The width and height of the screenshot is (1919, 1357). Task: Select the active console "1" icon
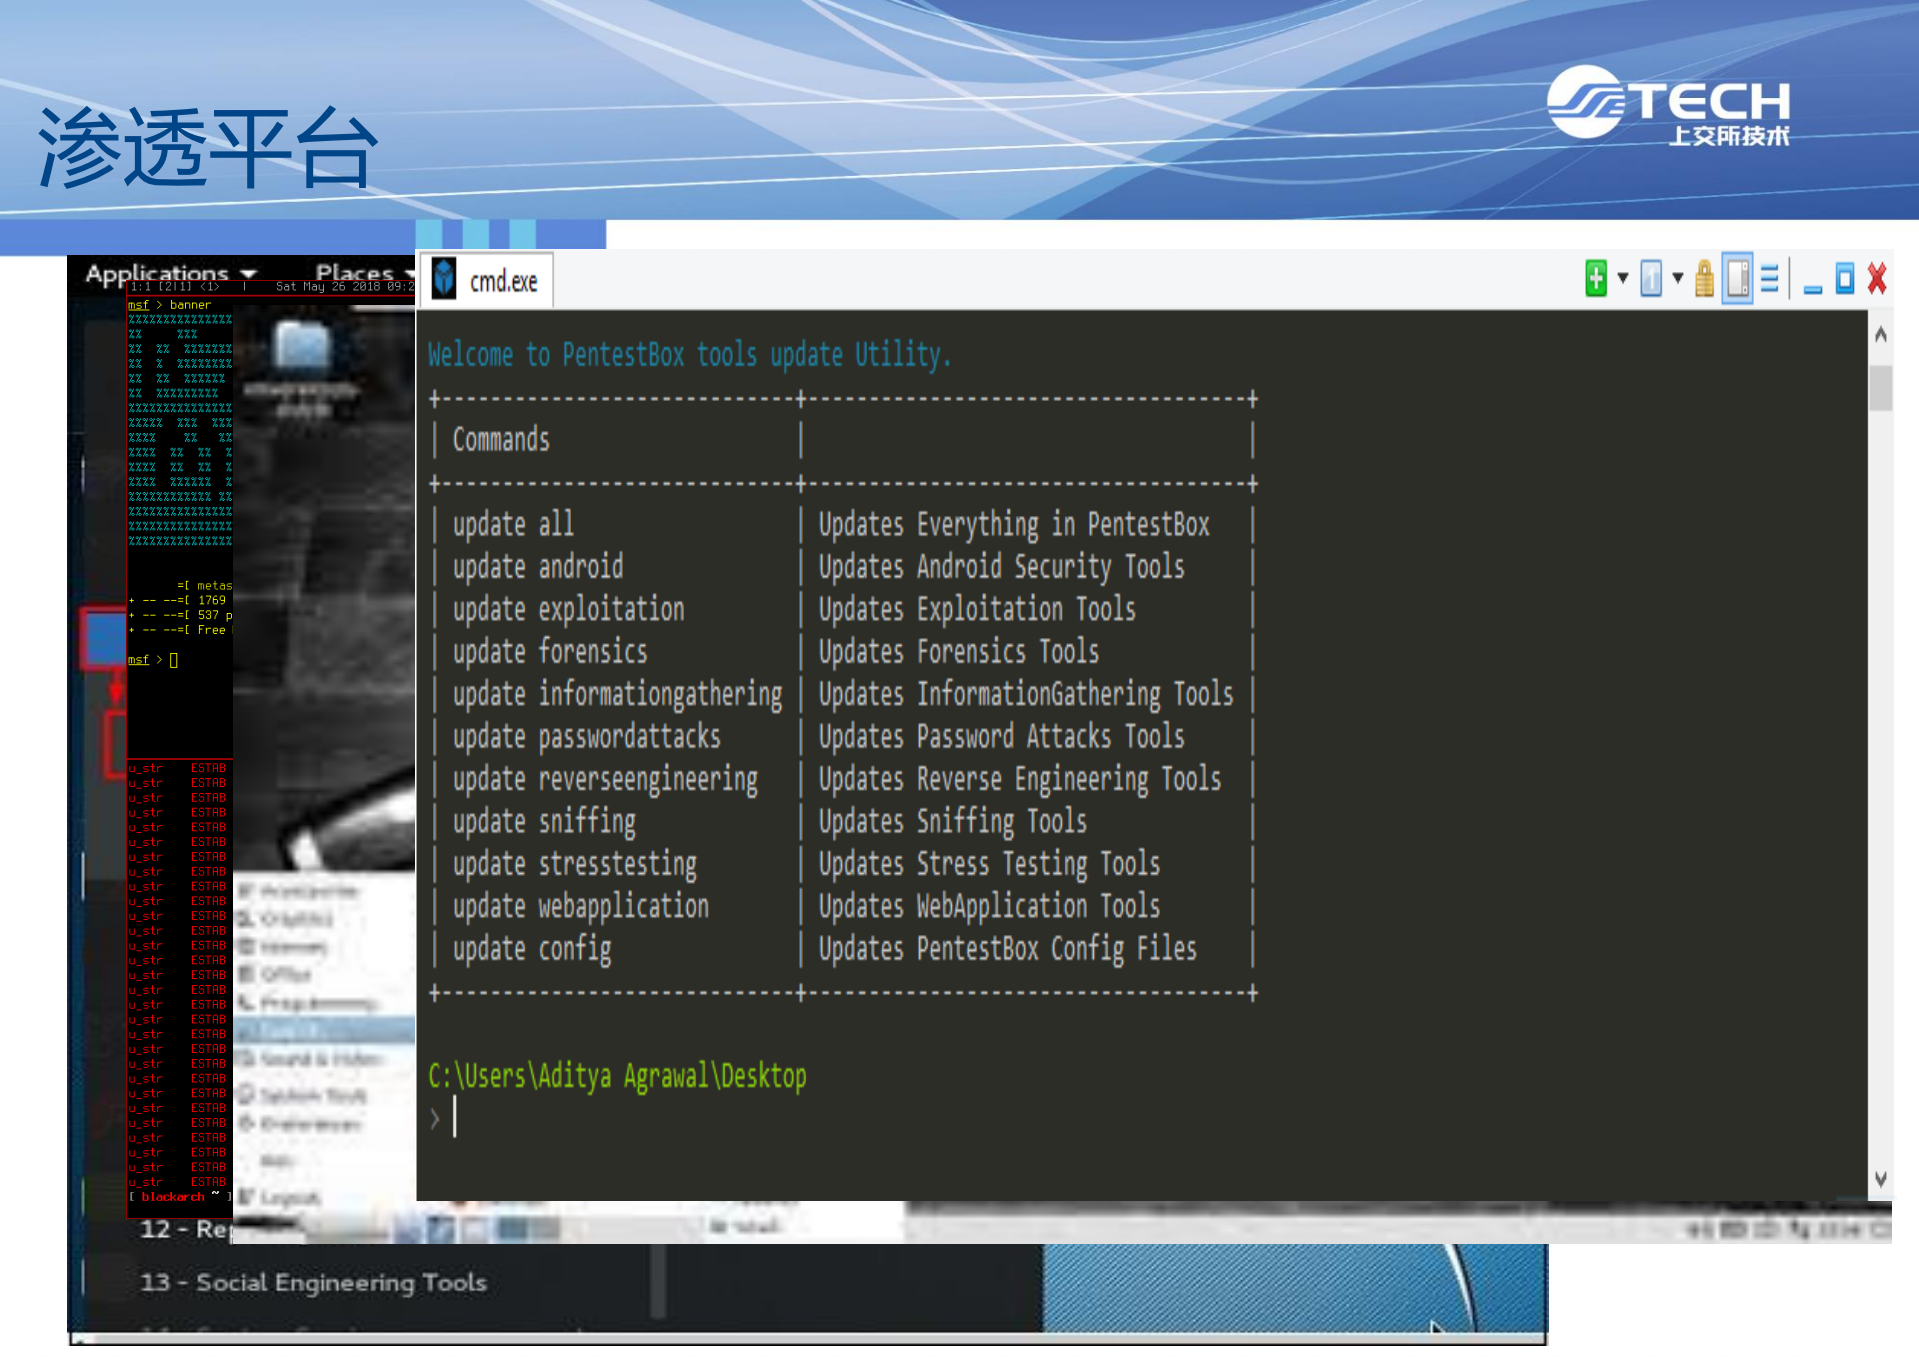coord(1651,278)
